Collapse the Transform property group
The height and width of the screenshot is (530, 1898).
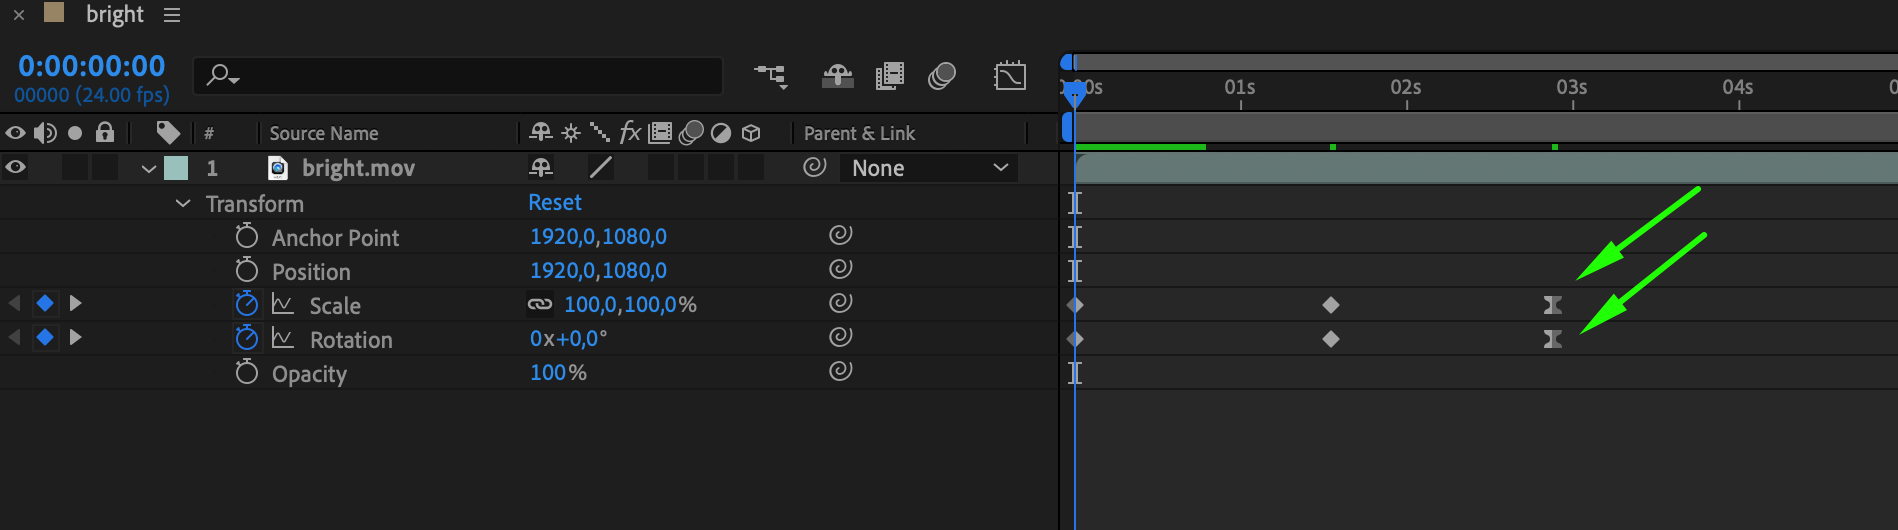(183, 204)
